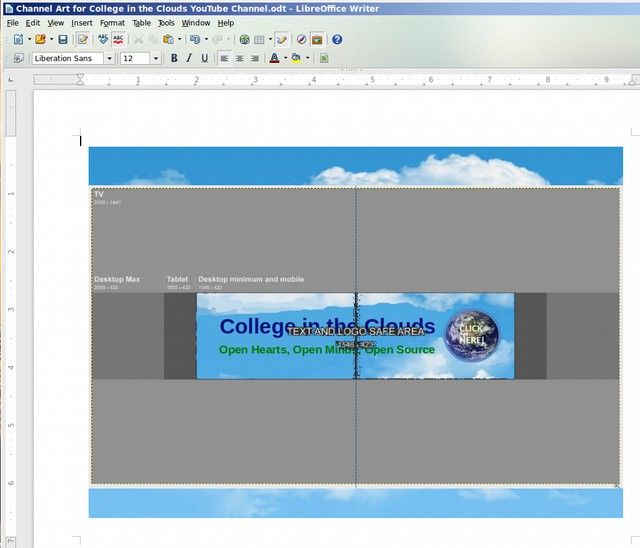This screenshot has height=548, width=640.
Task: Toggle Edit File mode icon
Action: point(83,40)
